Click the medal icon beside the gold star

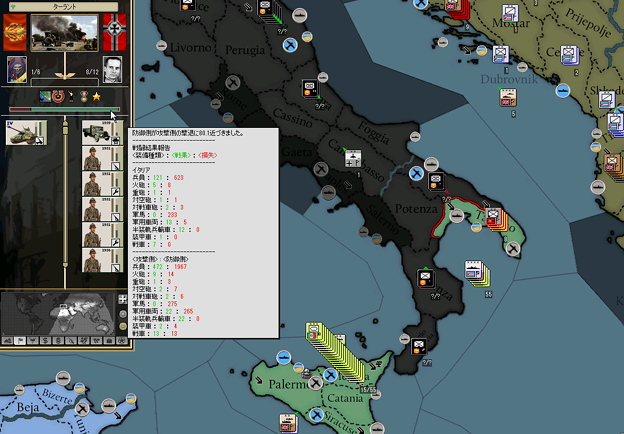pos(84,96)
